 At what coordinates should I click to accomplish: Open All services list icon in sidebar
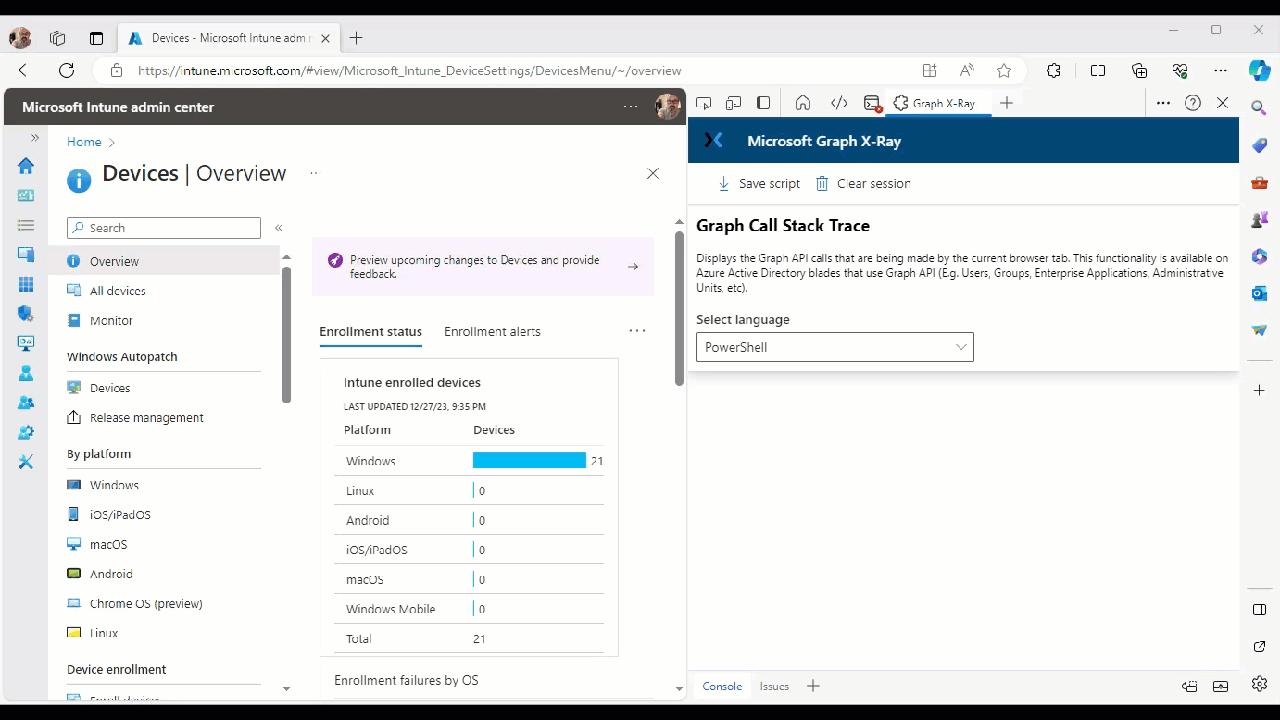tap(26, 226)
